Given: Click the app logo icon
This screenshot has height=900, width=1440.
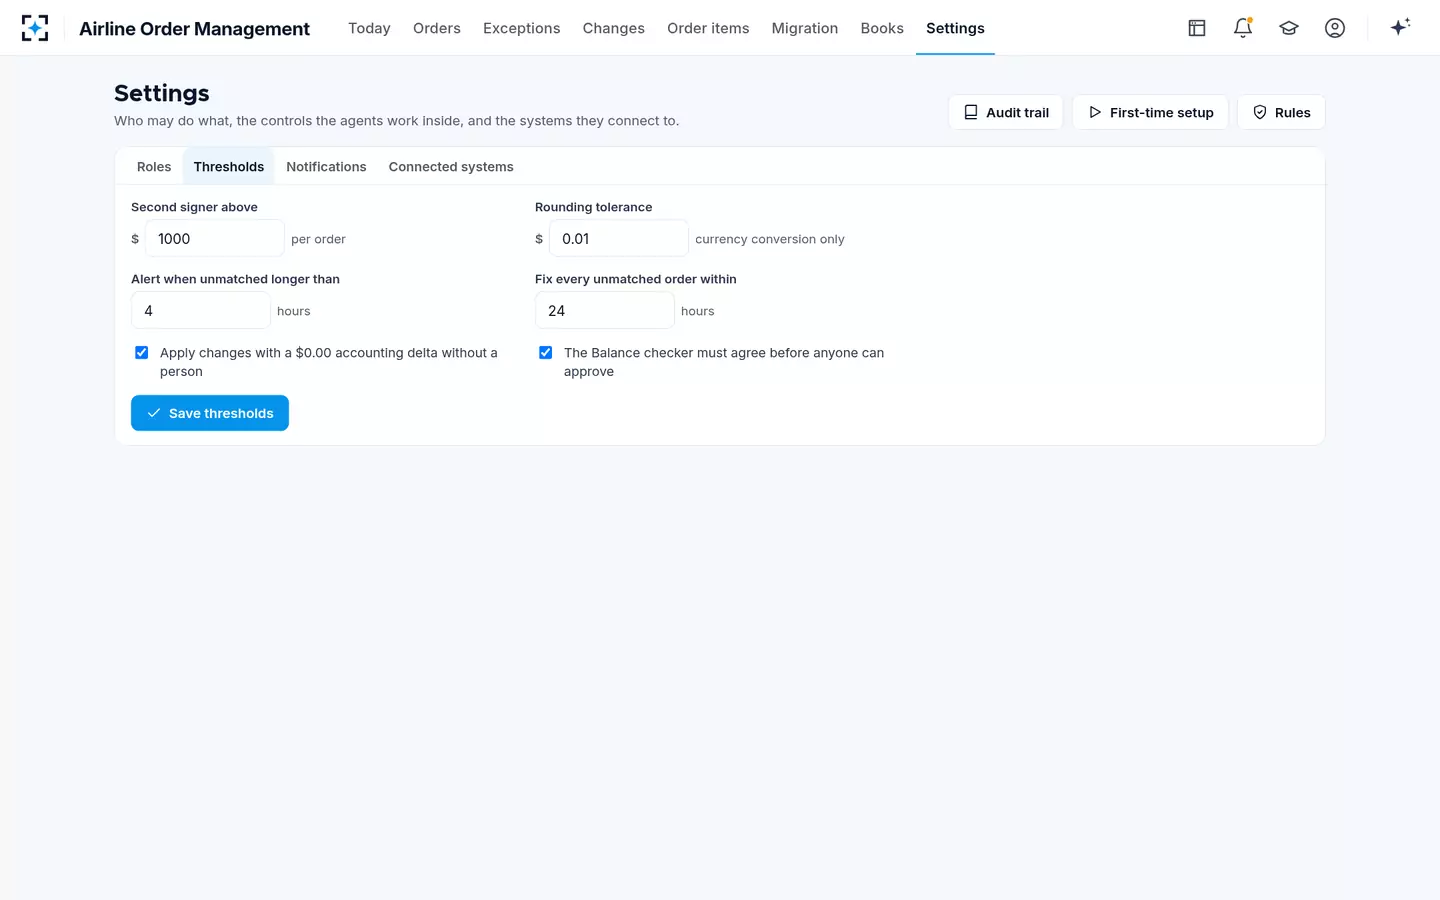Looking at the screenshot, I should click(x=35, y=28).
